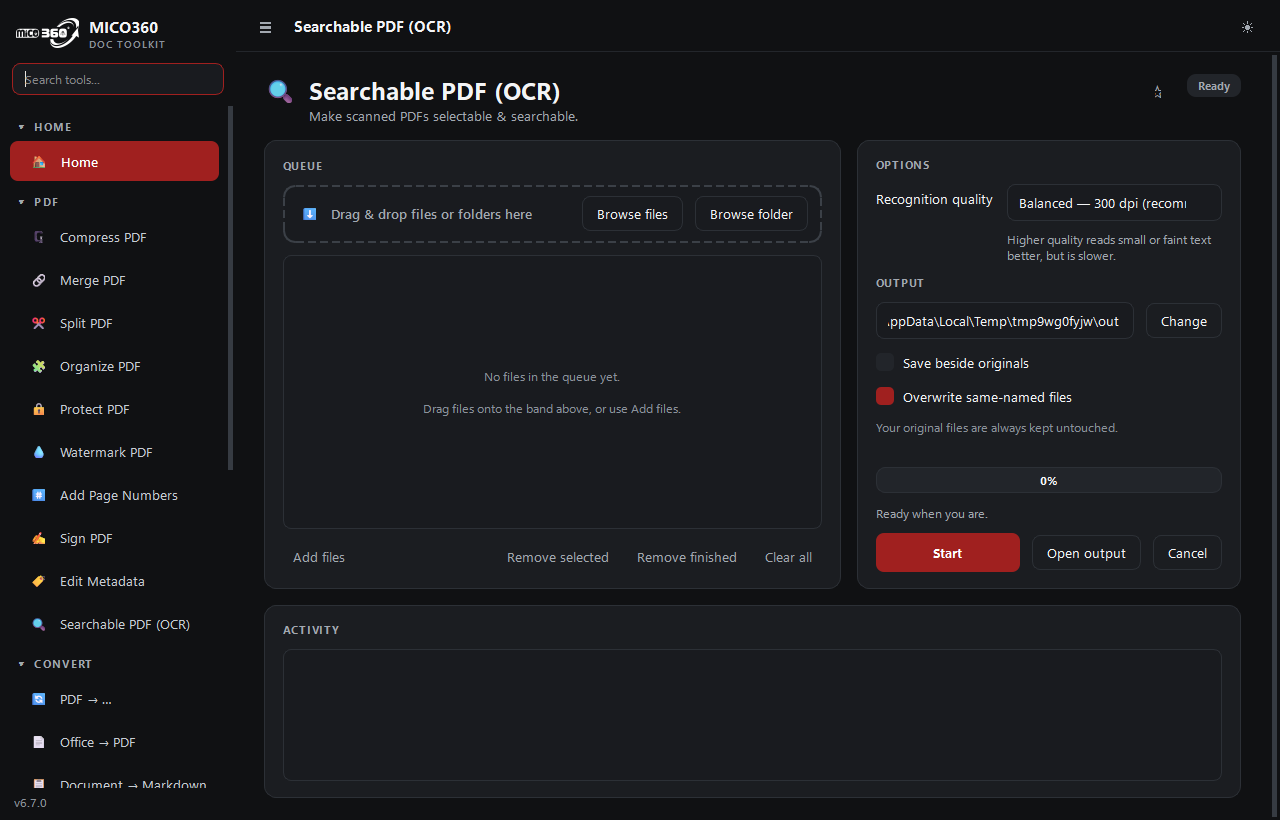This screenshot has height=820, width=1280.
Task: Click the 0% progress bar
Action: point(1049,480)
